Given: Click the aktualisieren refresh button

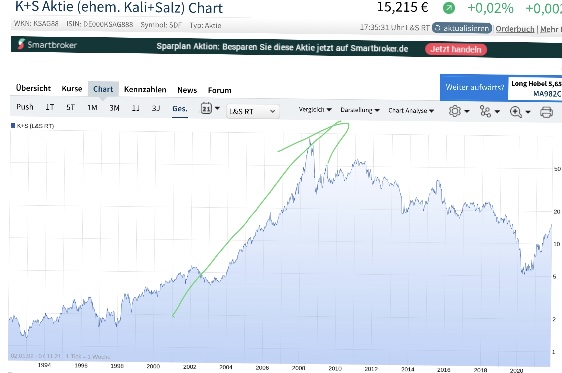Looking at the screenshot, I should pos(462,28).
